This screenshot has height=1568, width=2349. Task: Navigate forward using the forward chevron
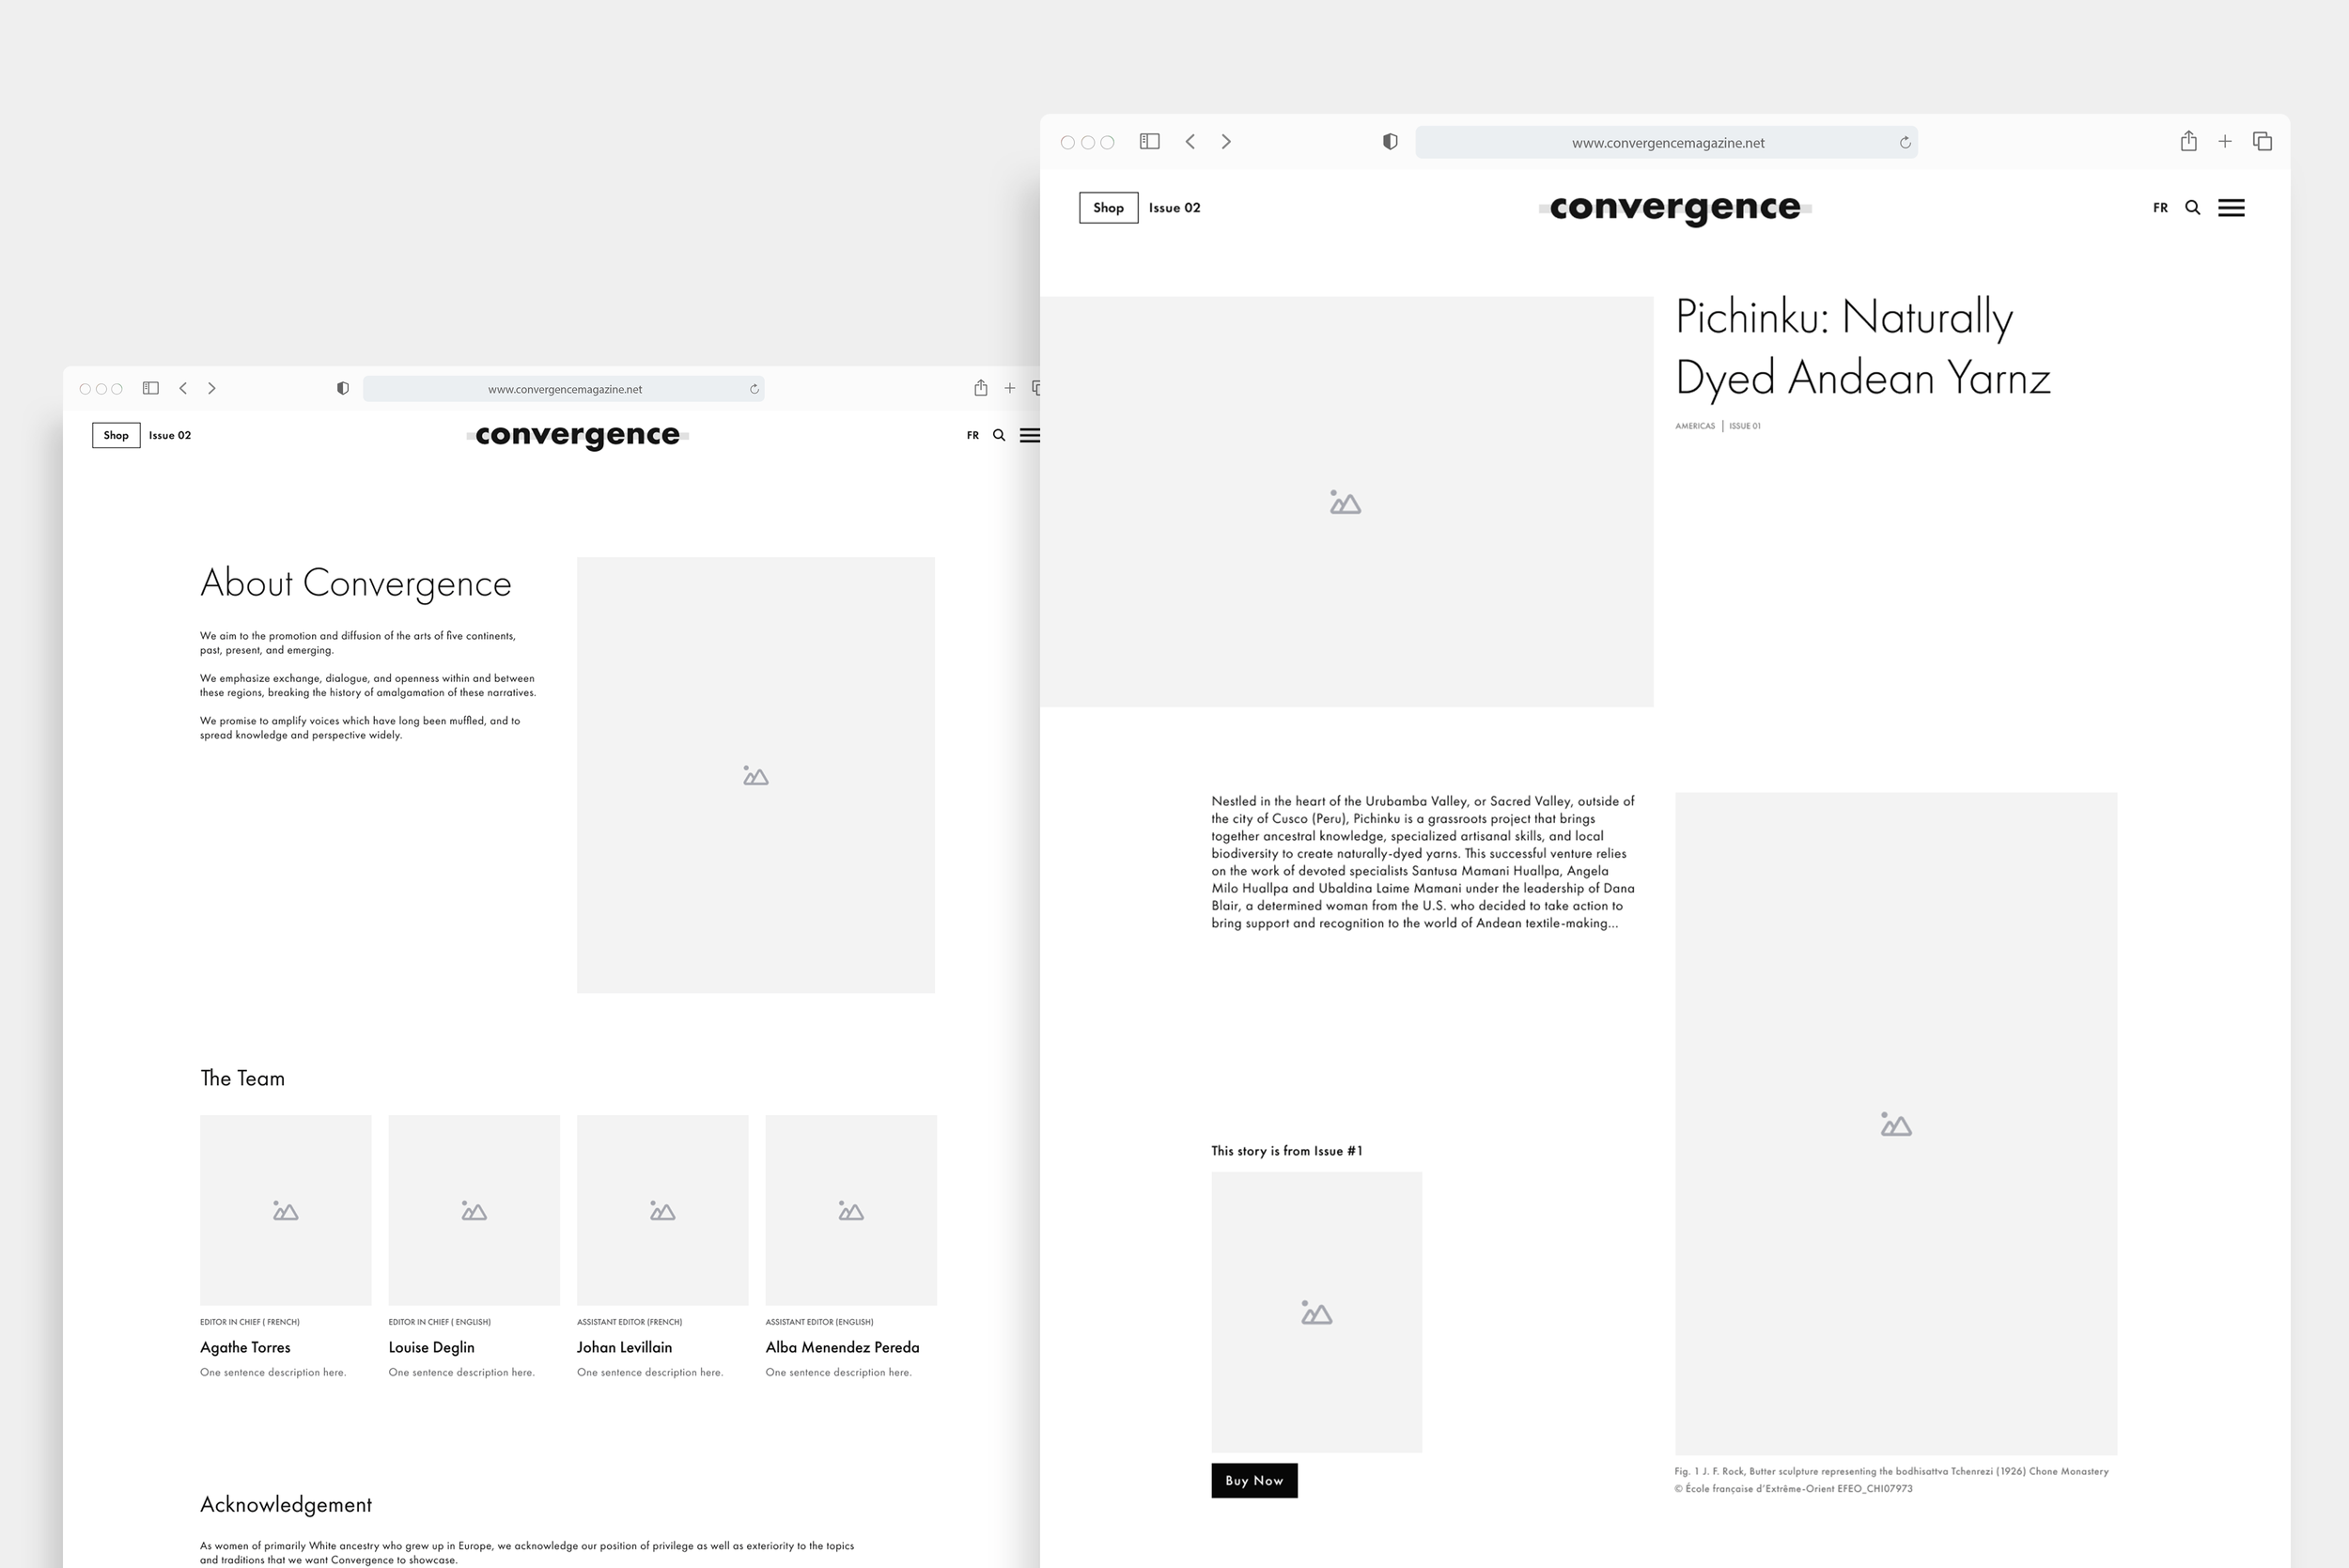[x=1226, y=141]
